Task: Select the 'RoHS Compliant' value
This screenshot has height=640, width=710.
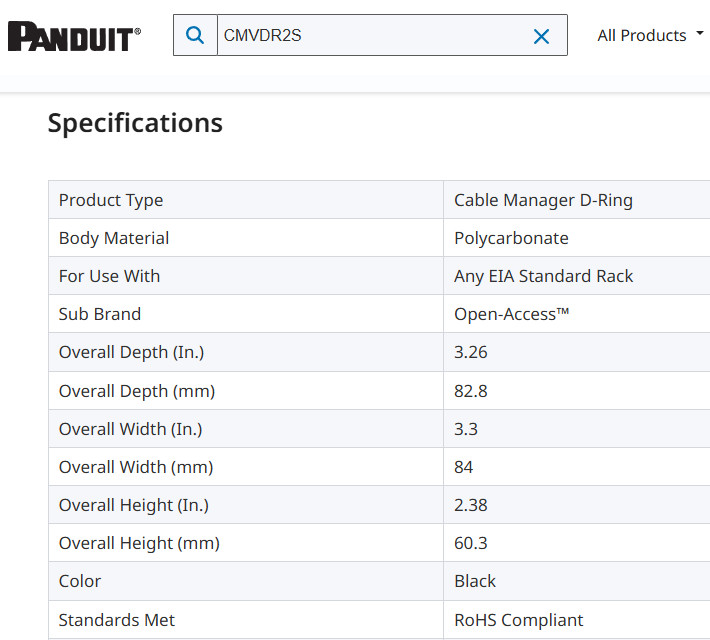Action: pyautogui.click(x=518, y=621)
